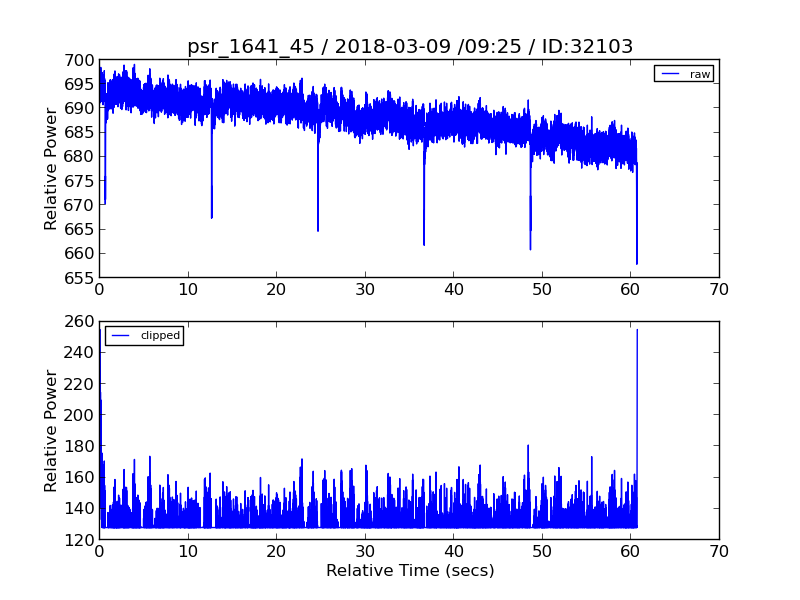Image resolution: width=800 pixels, height=600 pixels.
Task: Click the 160 tick on the clipped plot
Action: click(x=79, y=477)
